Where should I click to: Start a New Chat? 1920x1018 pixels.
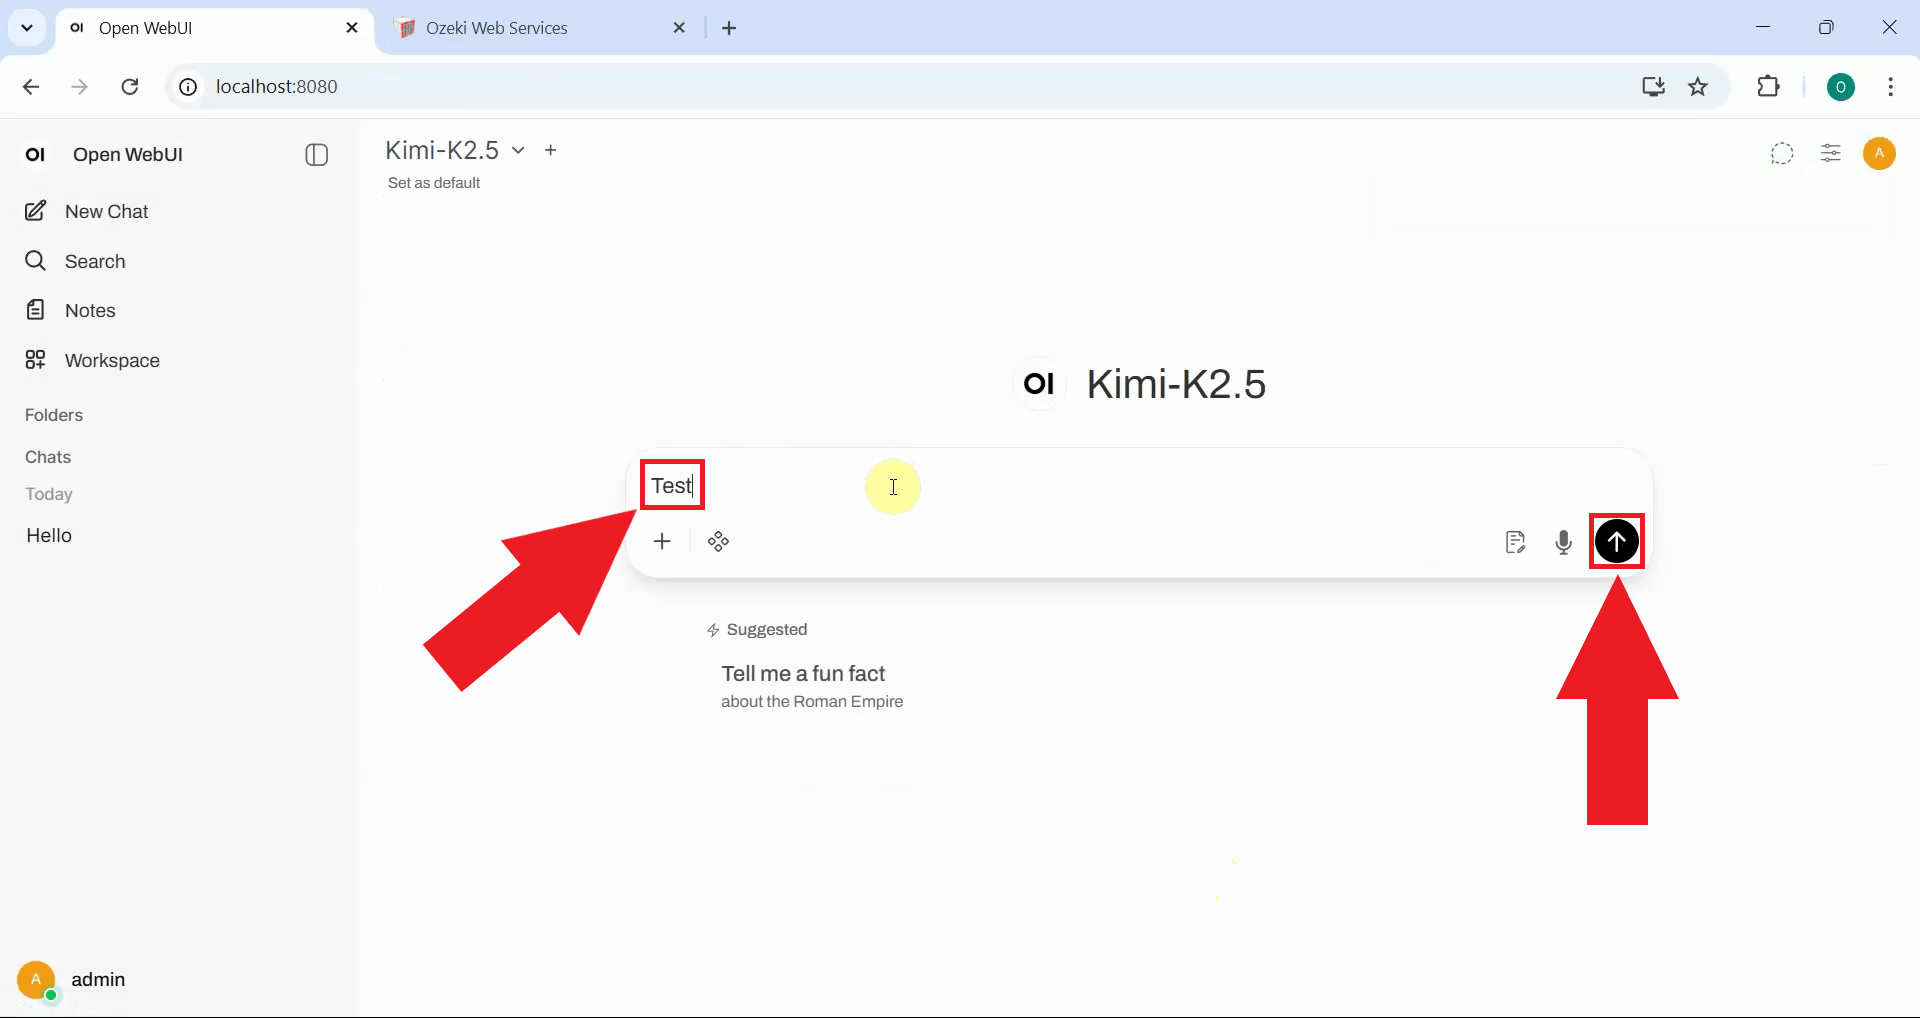pos(108,211)
